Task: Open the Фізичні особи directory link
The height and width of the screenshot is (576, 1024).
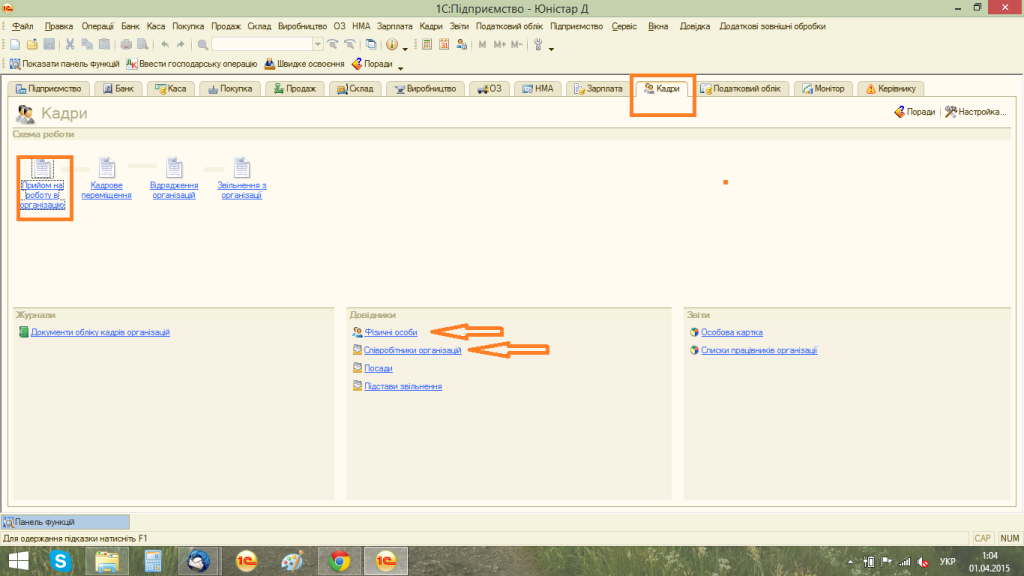Action: (391, 332)
